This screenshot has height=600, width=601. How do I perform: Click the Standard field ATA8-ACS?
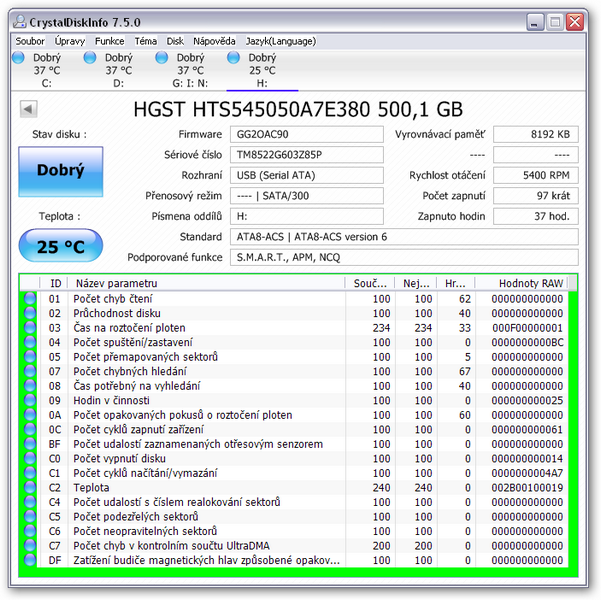[404, 237]
